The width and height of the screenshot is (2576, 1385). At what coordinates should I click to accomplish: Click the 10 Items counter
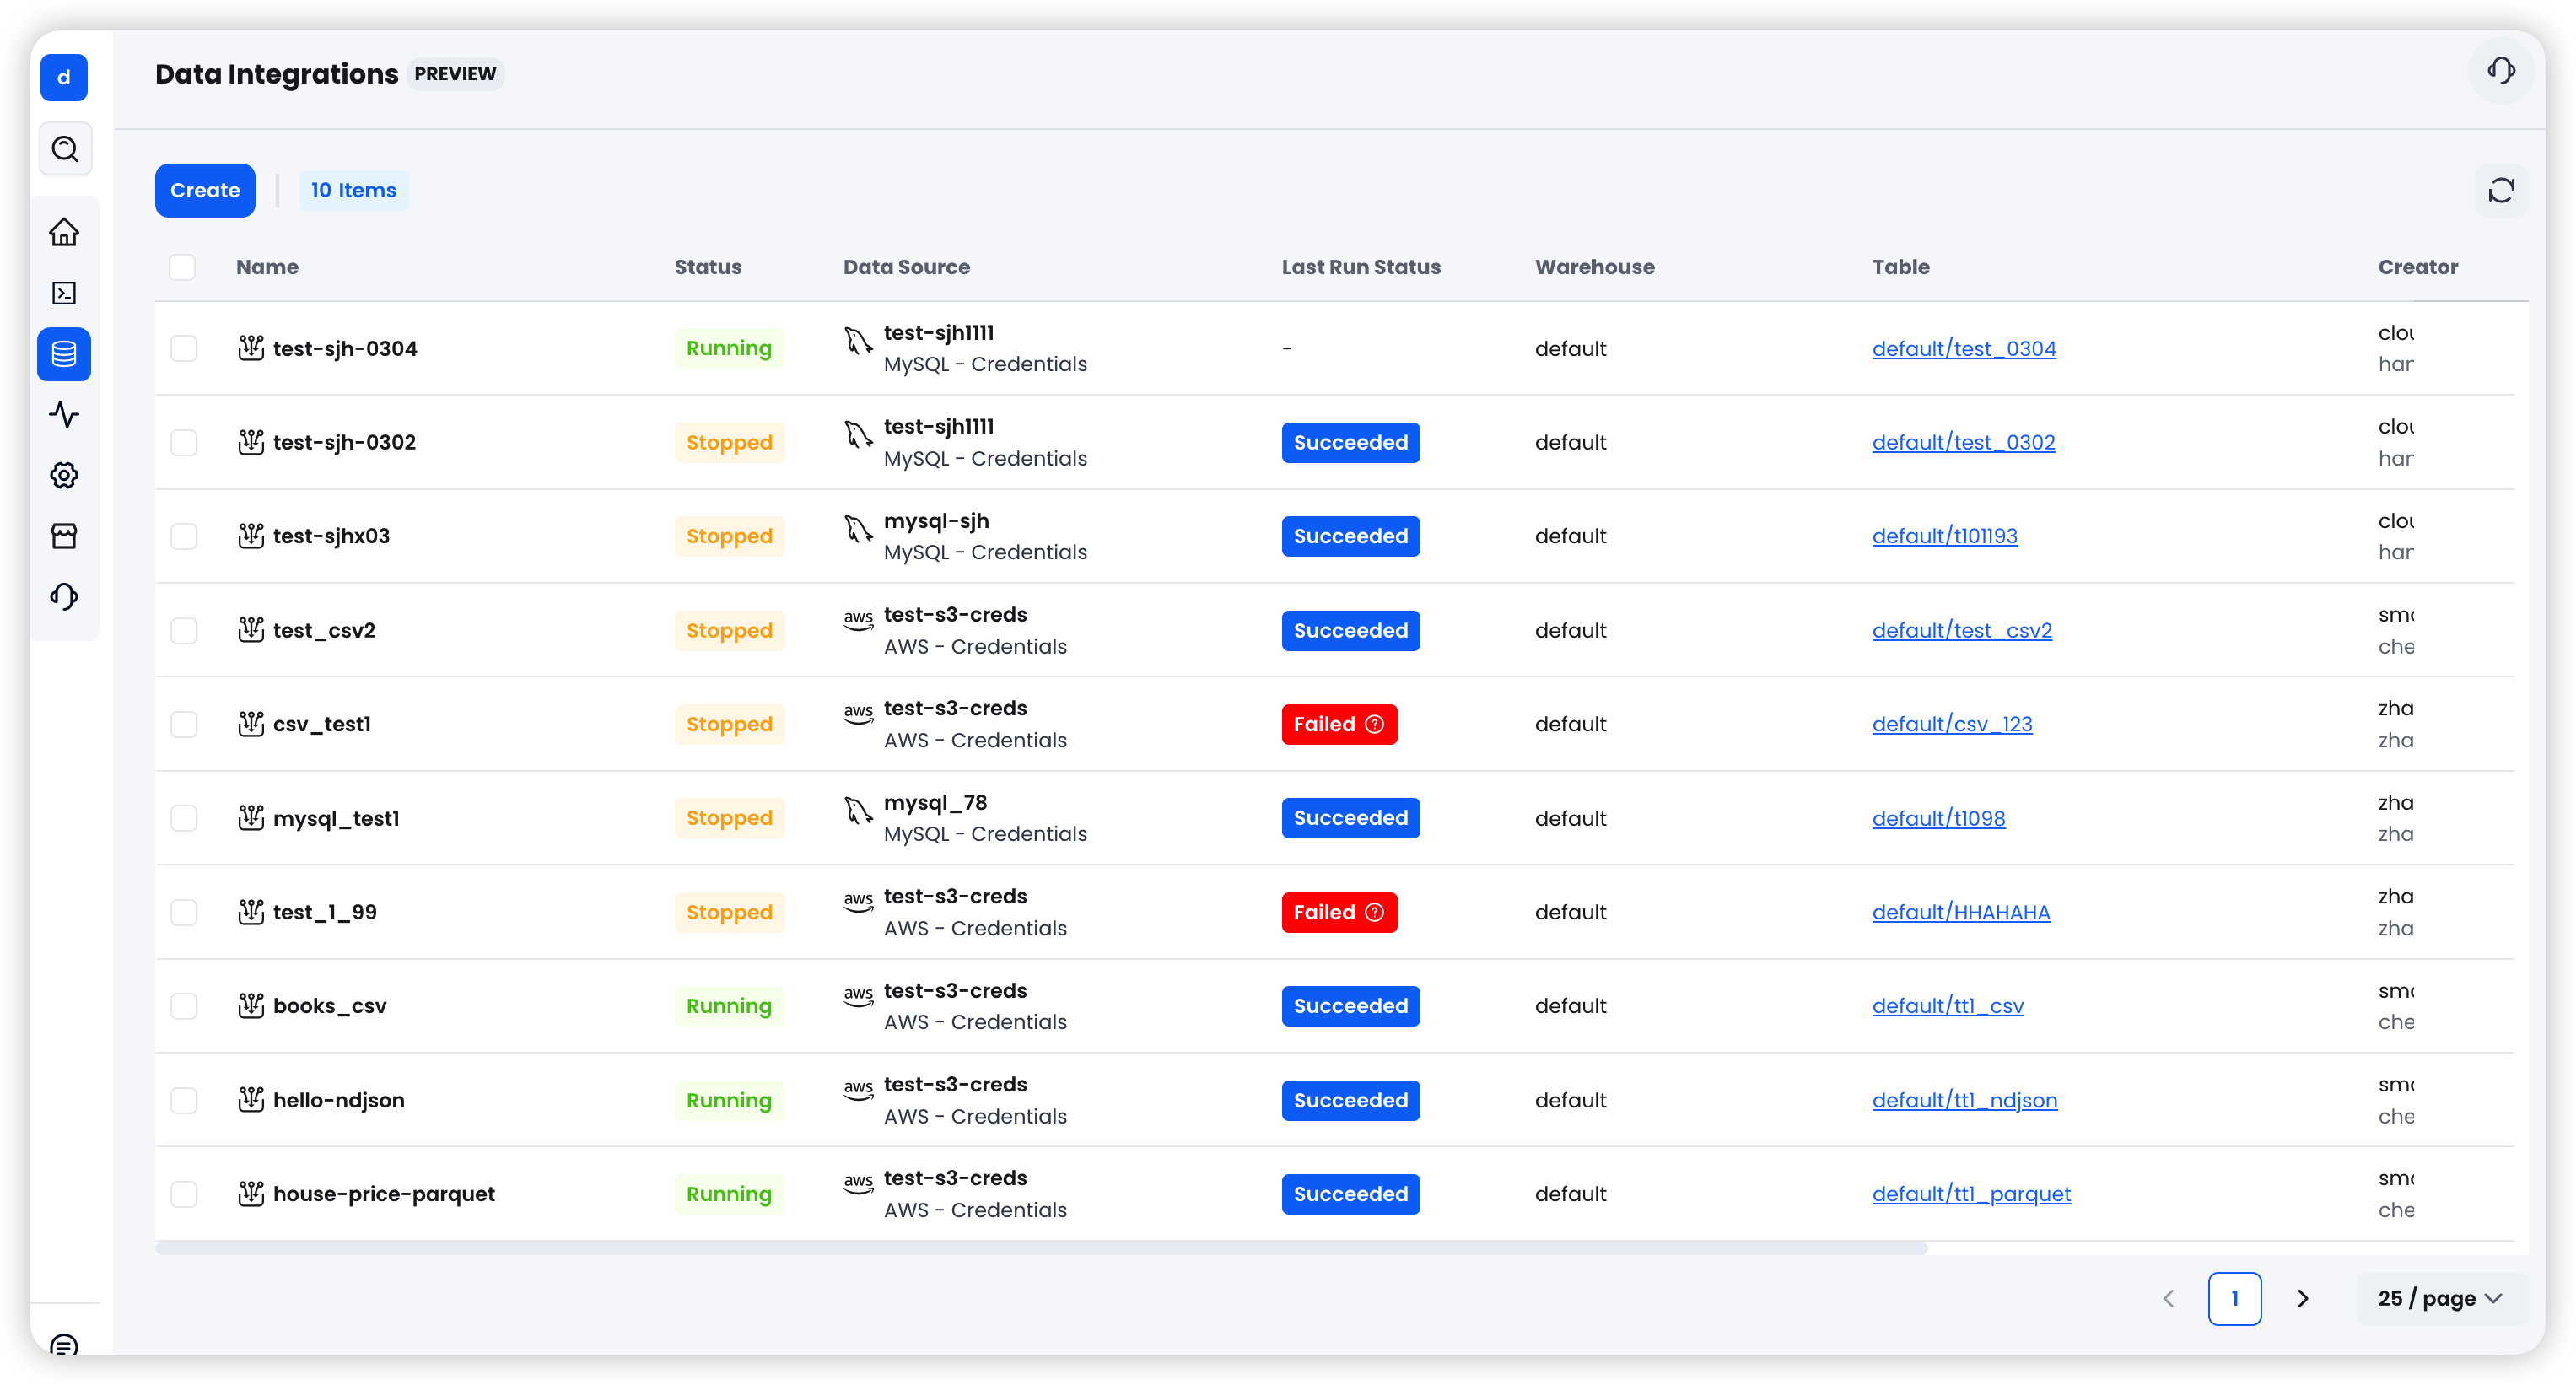pyautogui.click(x=353, y=190)
